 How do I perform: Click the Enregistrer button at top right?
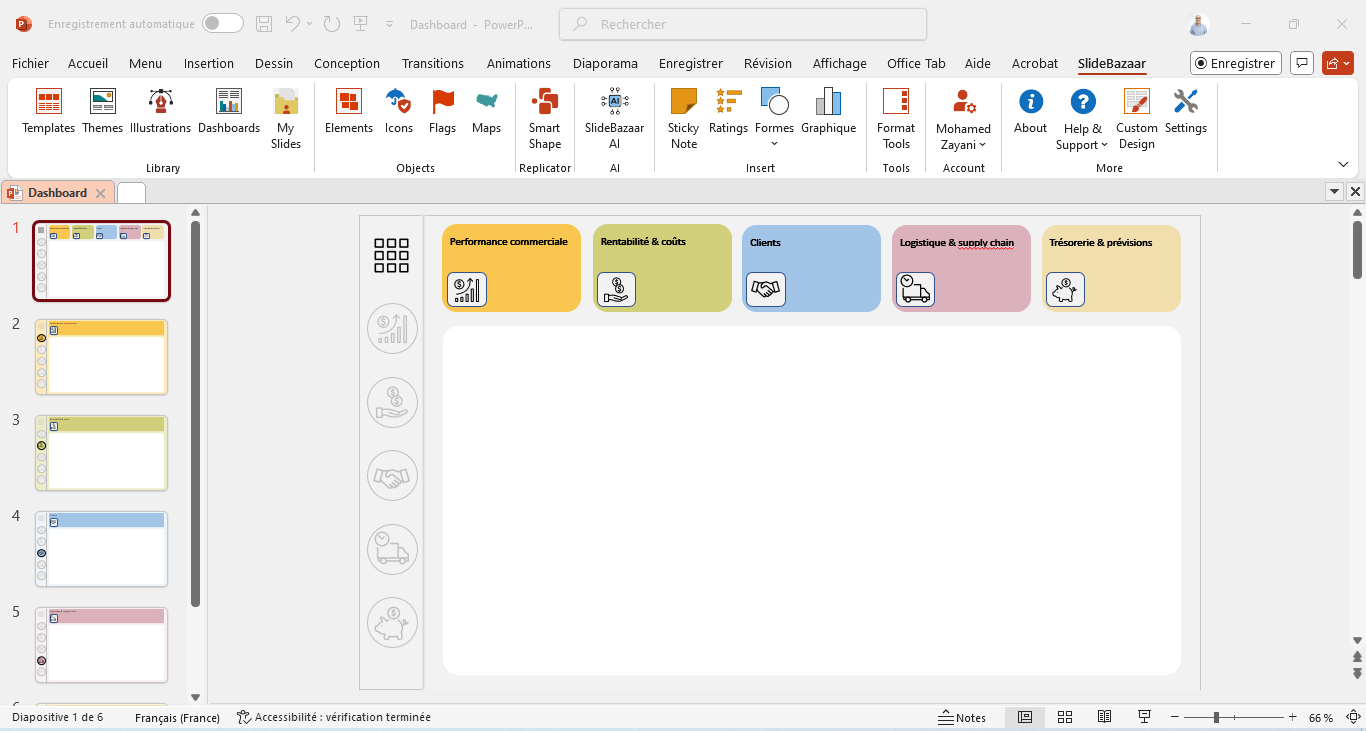(x=1235, y=63)
